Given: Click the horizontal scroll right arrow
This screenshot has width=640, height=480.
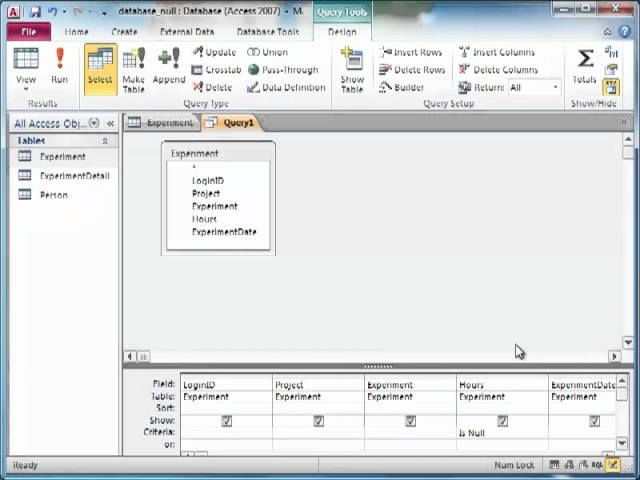Looking at the screenshot, I should 614,356.
